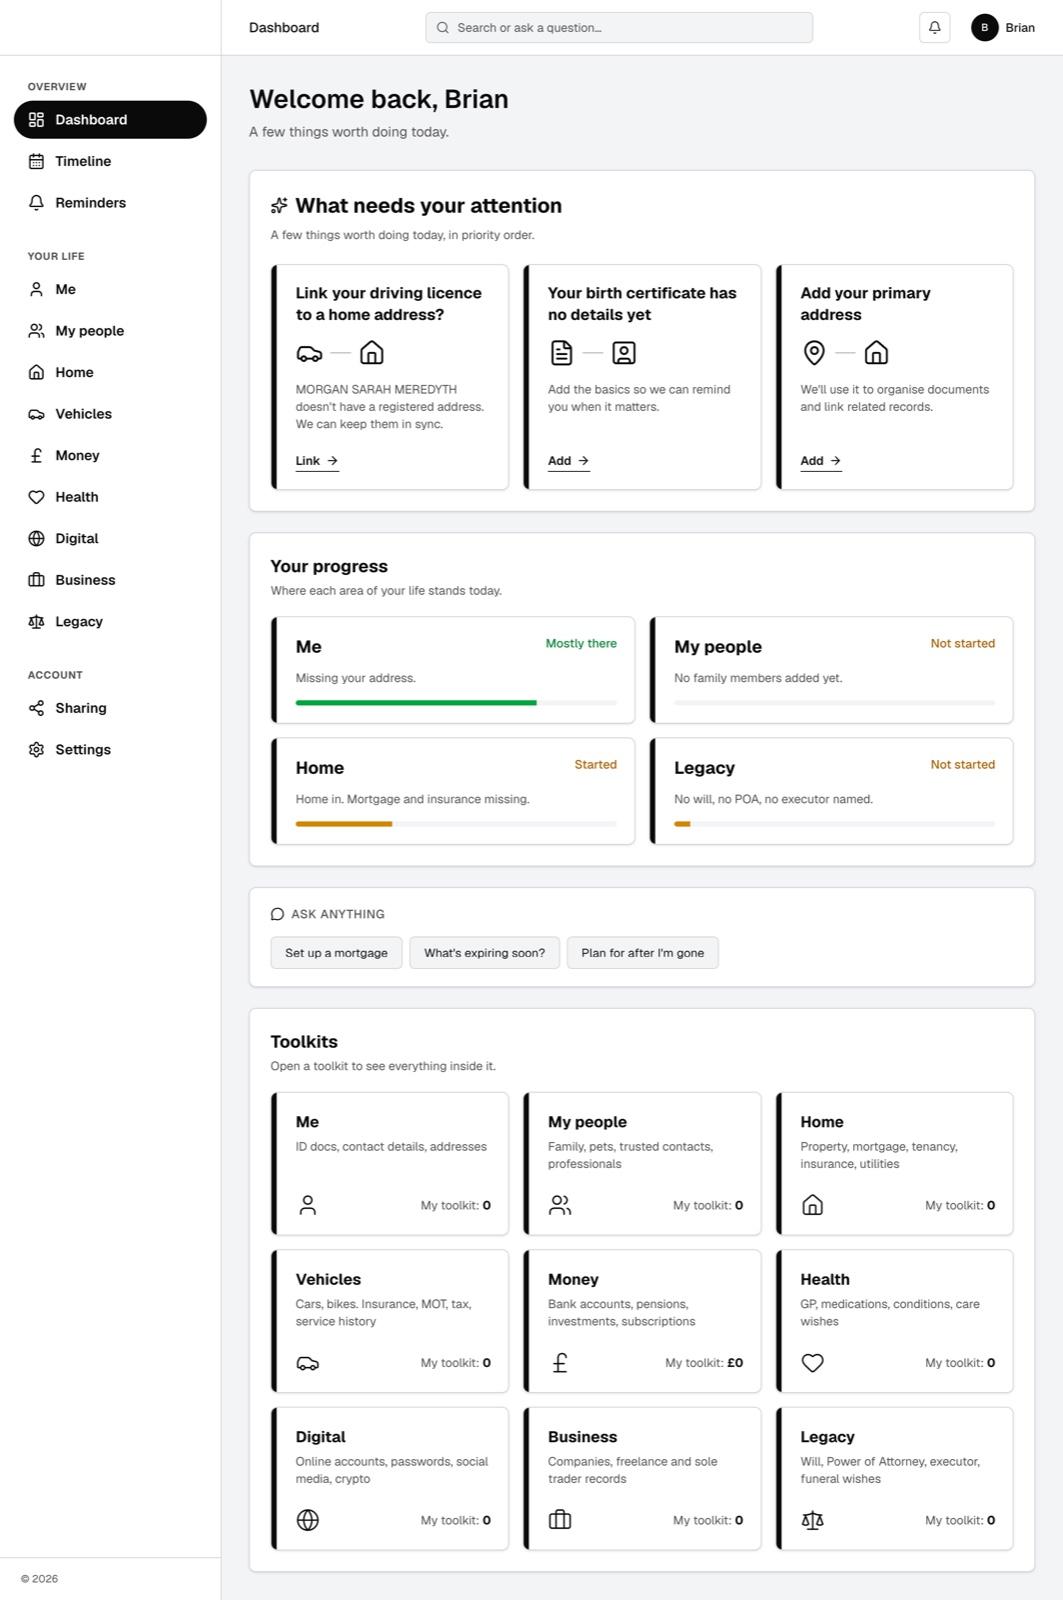Viewport: 1063px width, 1600px height.
Task: Click the car icon in Vehicles toolkit
Action: [308, 1363]
